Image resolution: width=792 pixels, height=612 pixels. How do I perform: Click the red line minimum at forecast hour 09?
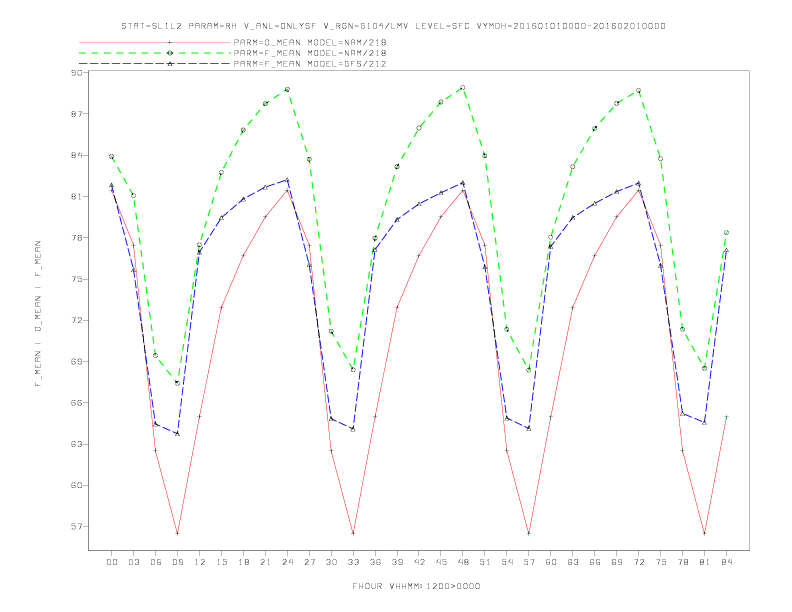coord(177,533)
